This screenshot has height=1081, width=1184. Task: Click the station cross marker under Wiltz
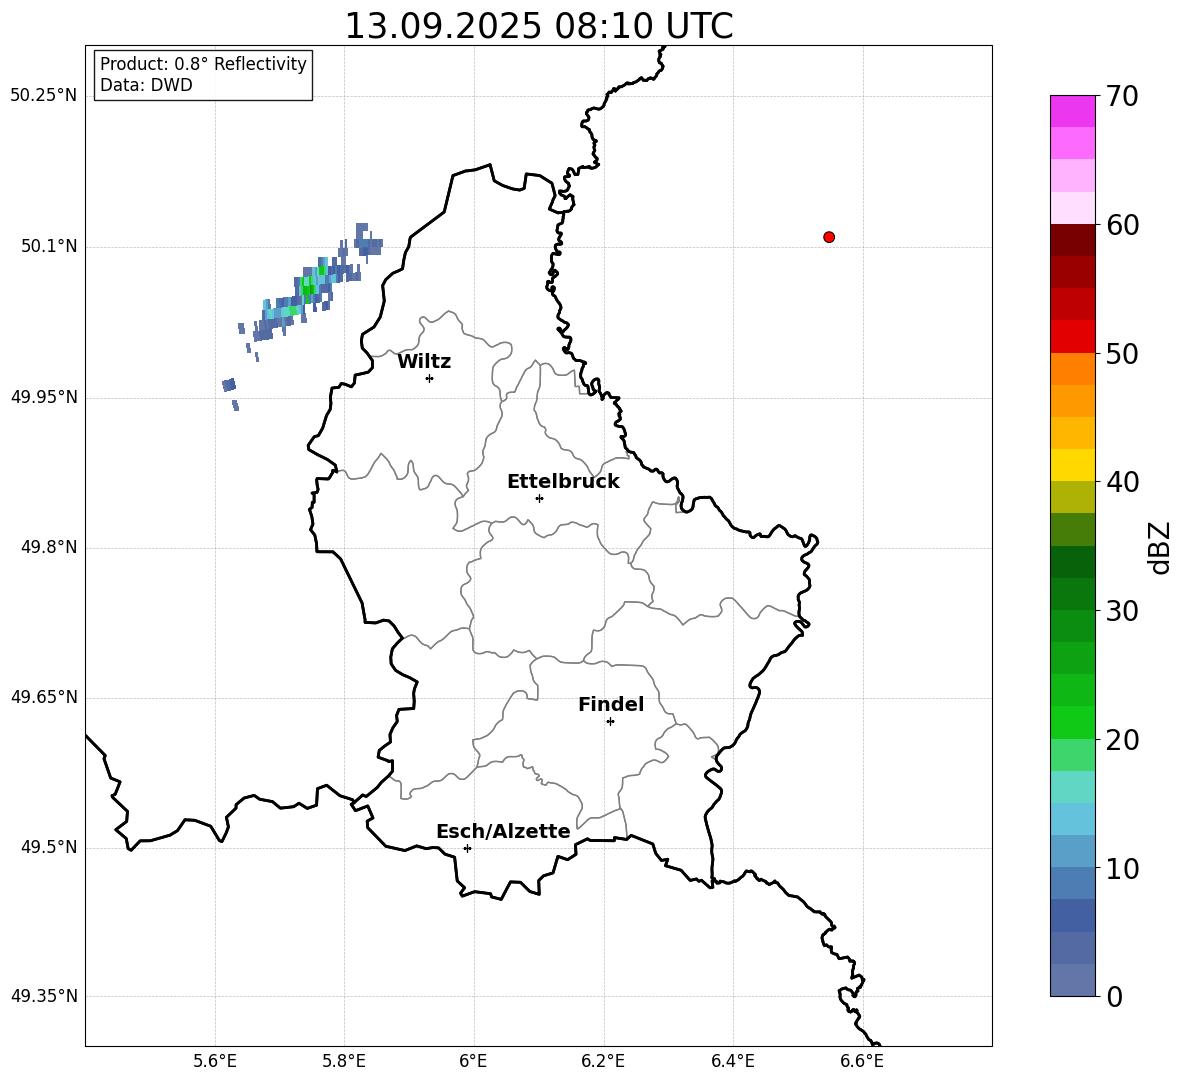tap(430, 378)
